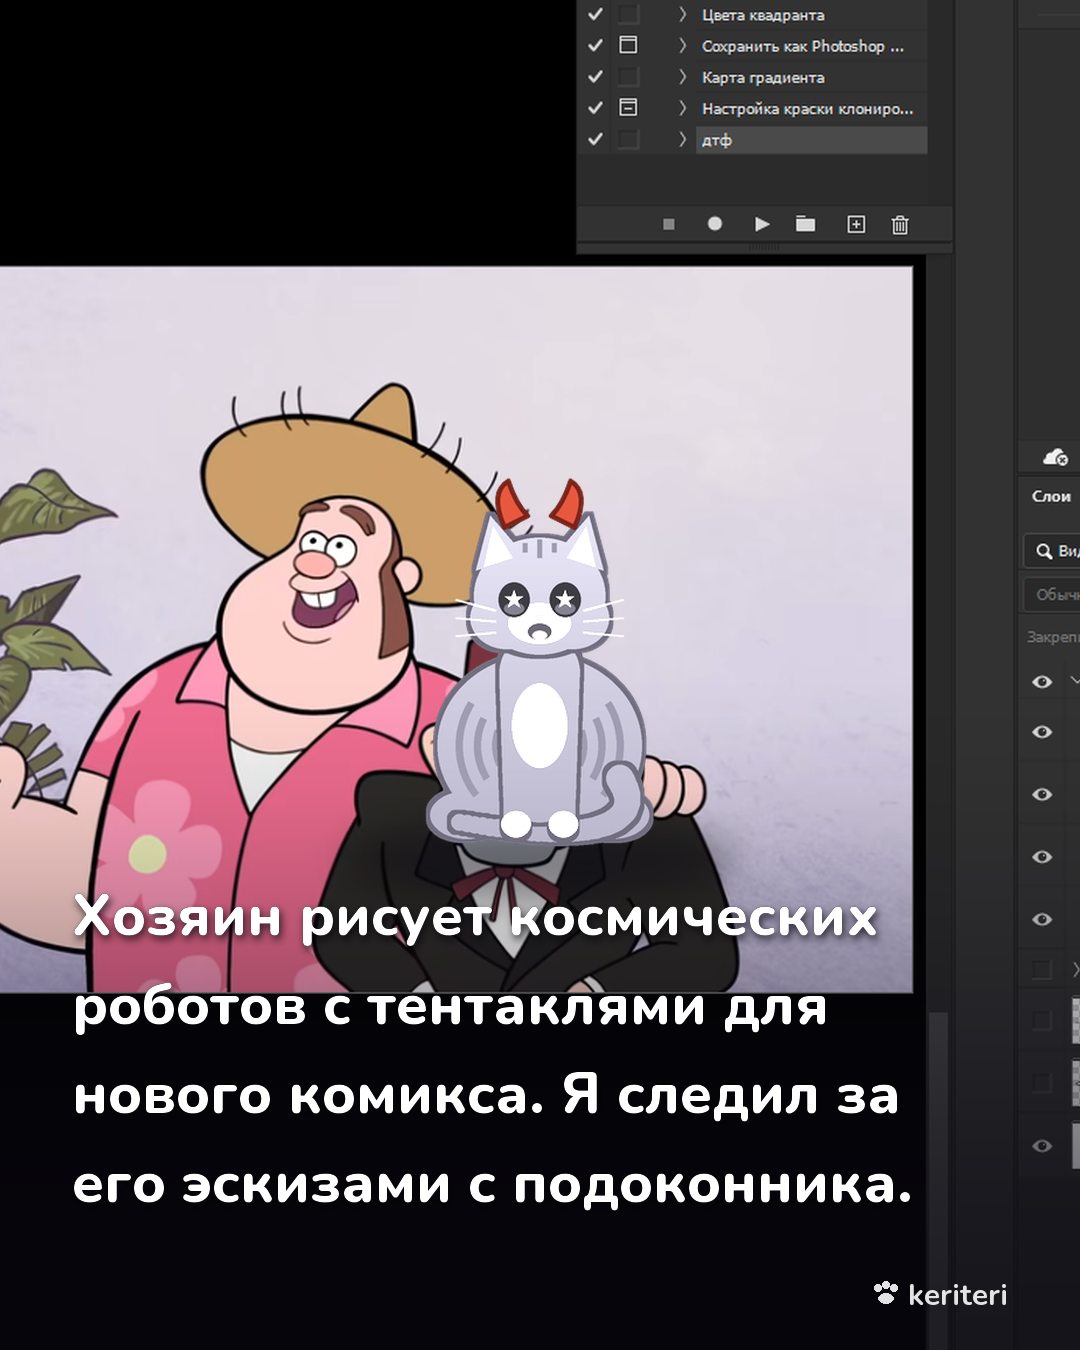Screen dimensions: 1080x1350
Task: Toggle dialog icon for Настройка краски клониро
Action: pyautogui.click(x=628, y=107)
